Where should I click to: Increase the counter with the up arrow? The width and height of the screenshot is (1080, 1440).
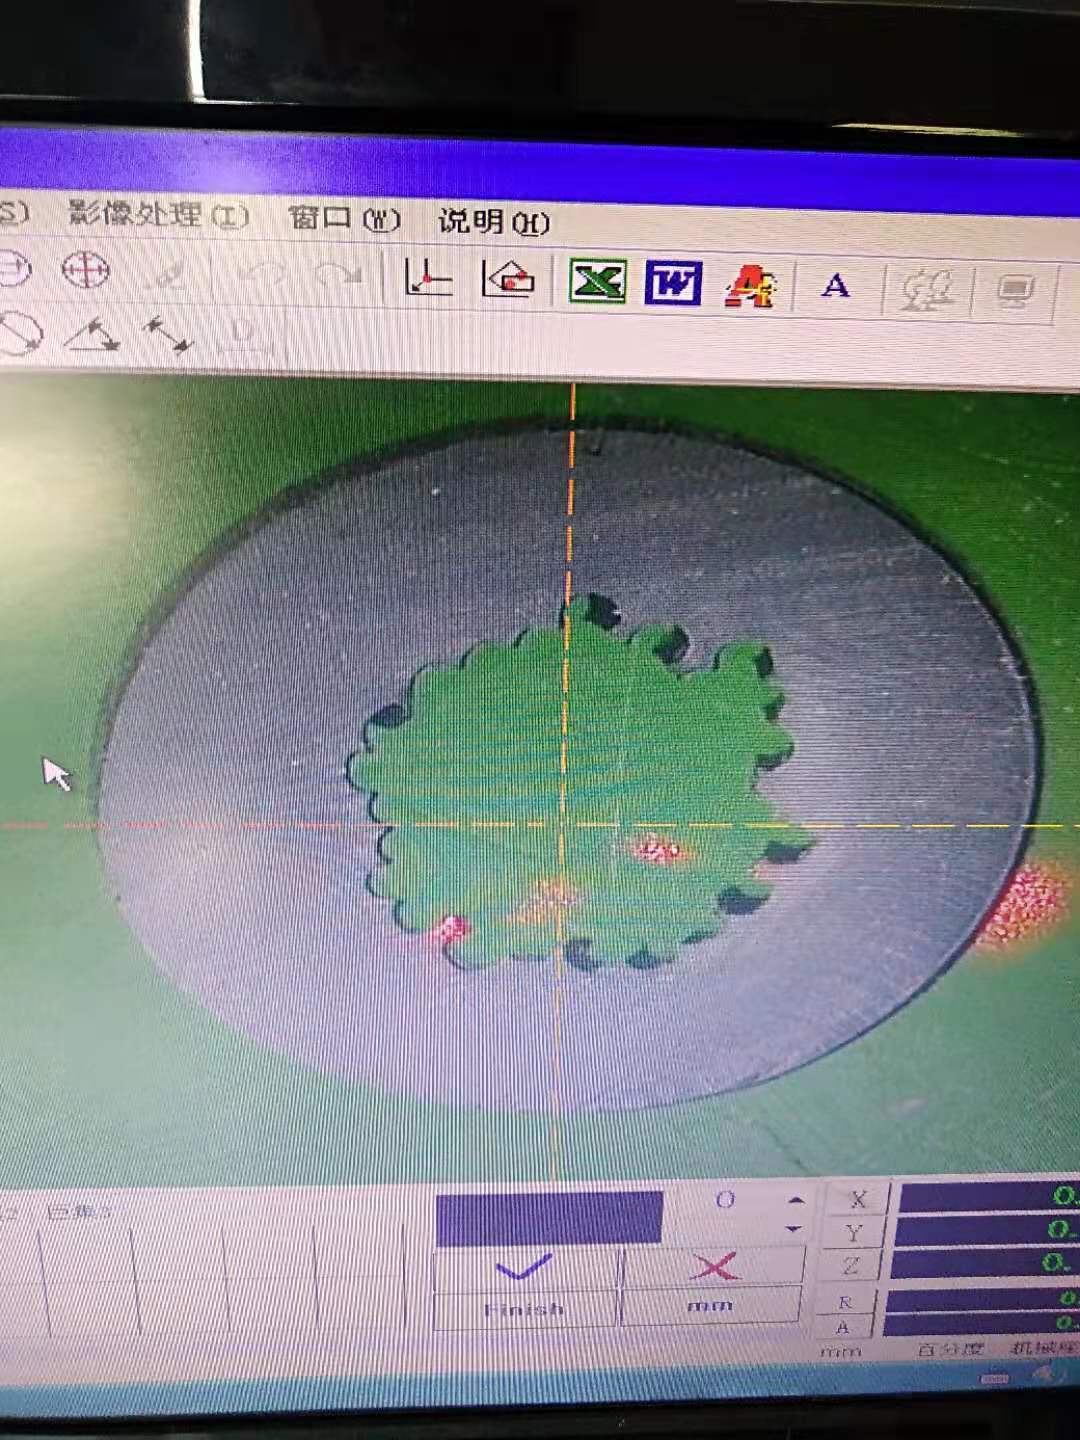795,1200
